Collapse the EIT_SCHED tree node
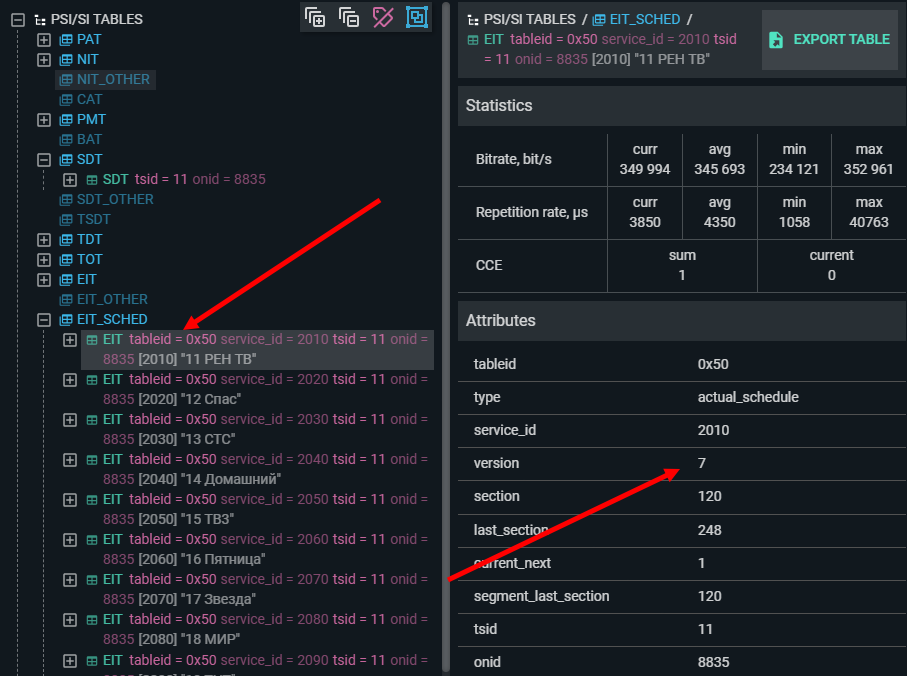907x676 pixels. pyautogui.click(x=43, y=319)
